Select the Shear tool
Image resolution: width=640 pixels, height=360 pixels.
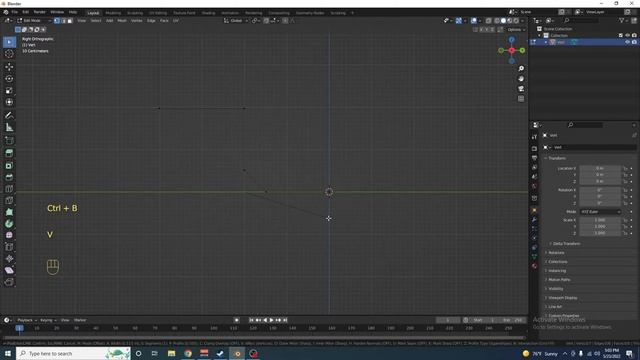point(9,270)
